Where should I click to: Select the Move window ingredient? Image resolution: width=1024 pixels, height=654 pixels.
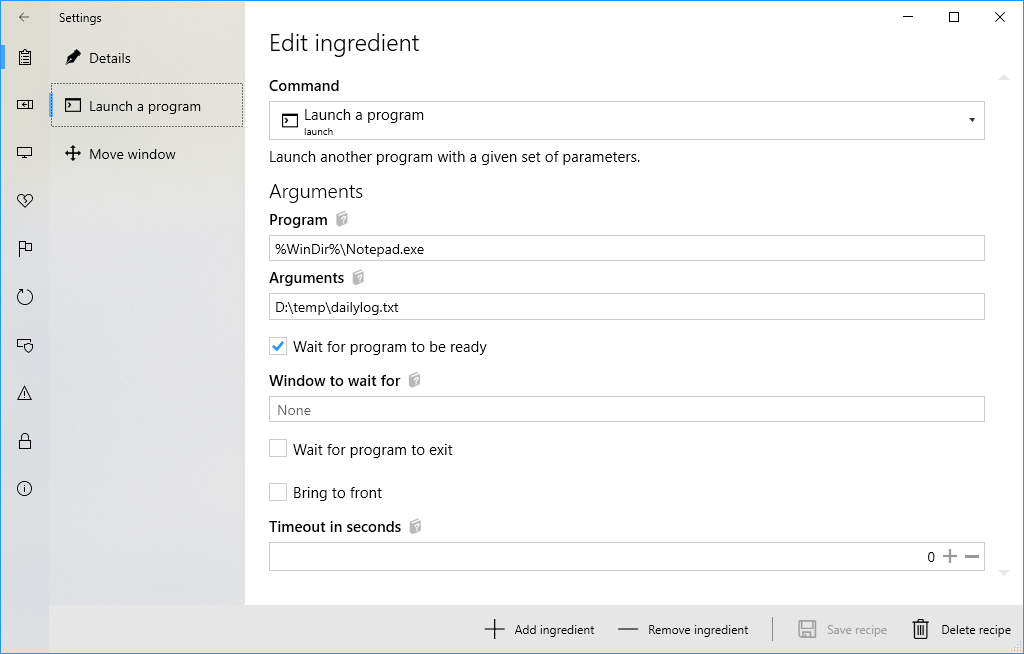click(147, 154)
